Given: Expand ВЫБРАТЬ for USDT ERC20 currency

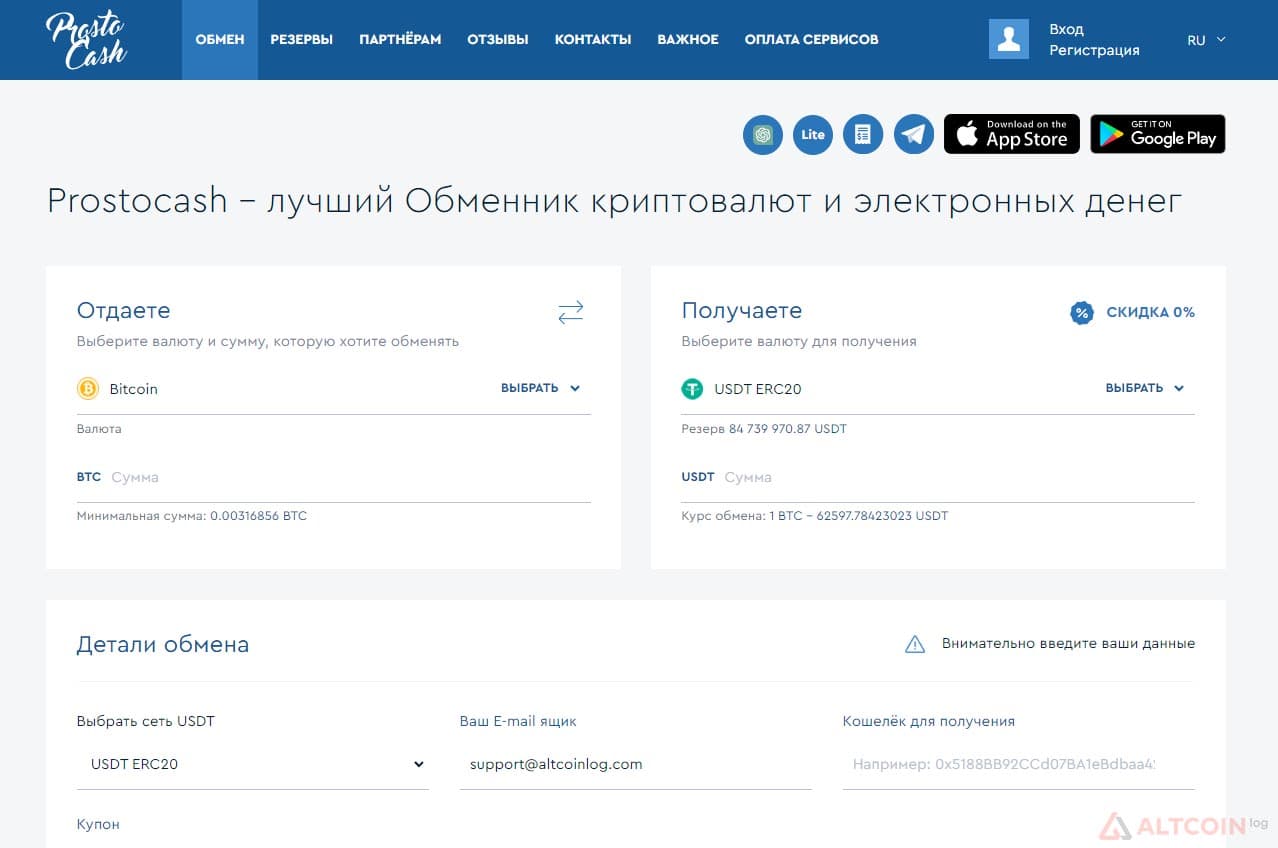Looking at the screenshot, I should pos(1145,388).
